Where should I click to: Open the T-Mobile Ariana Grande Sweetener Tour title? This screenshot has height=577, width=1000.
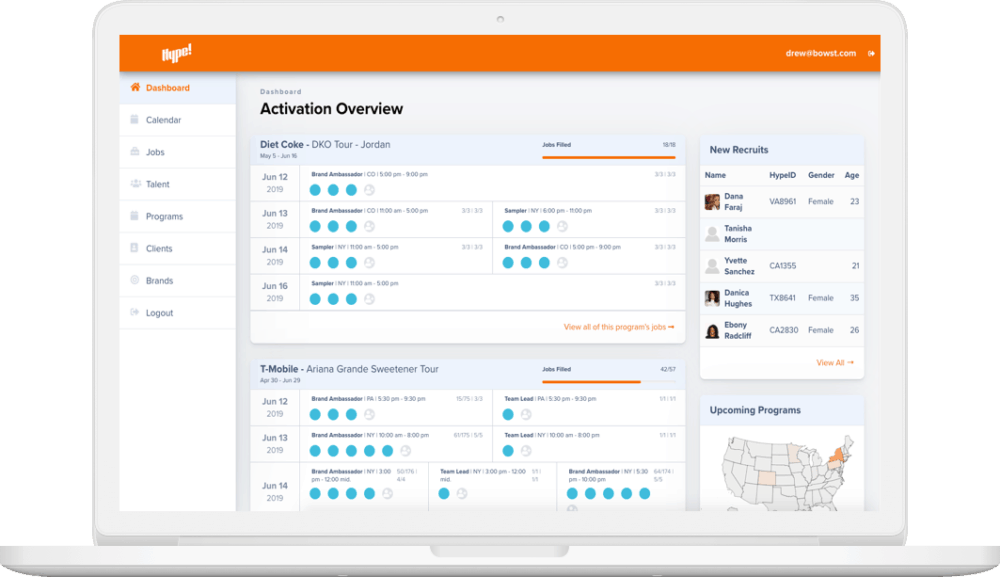349,369
